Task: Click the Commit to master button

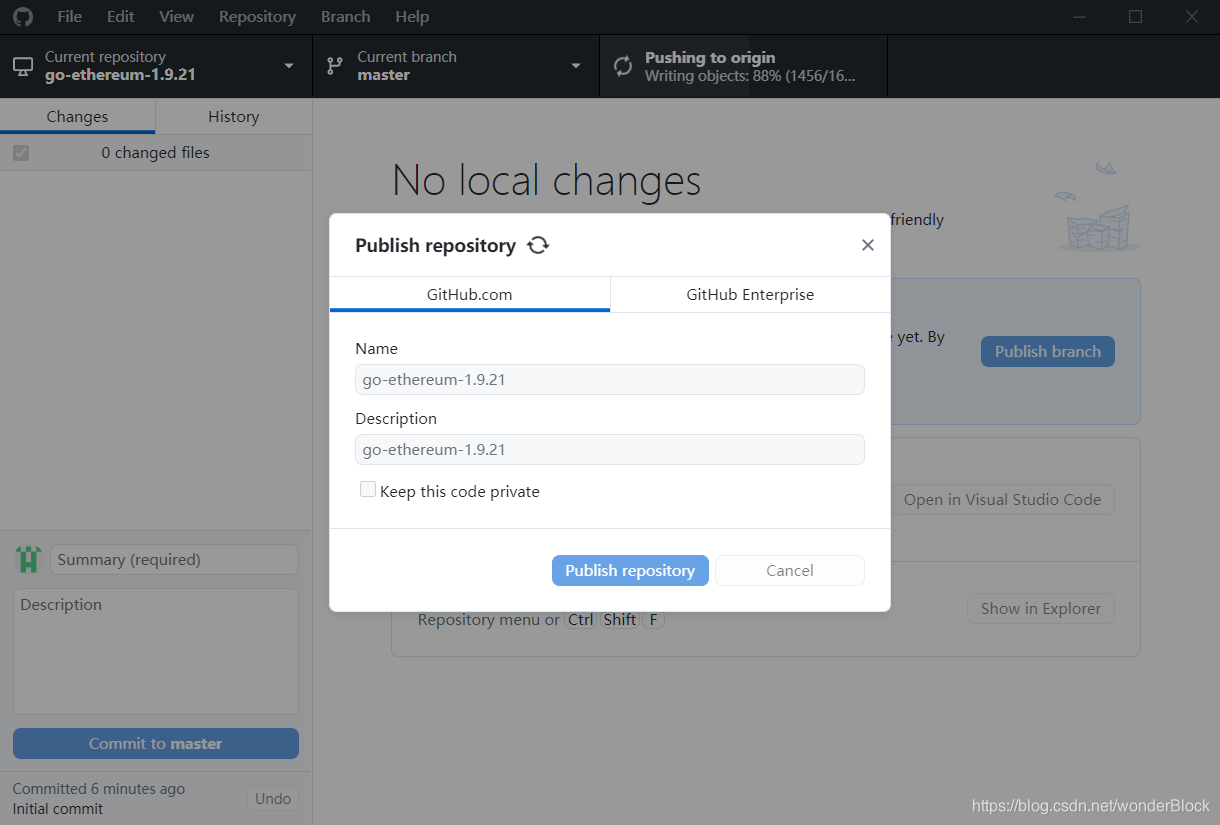Action: pyautogui.click(x=156, y=743)
